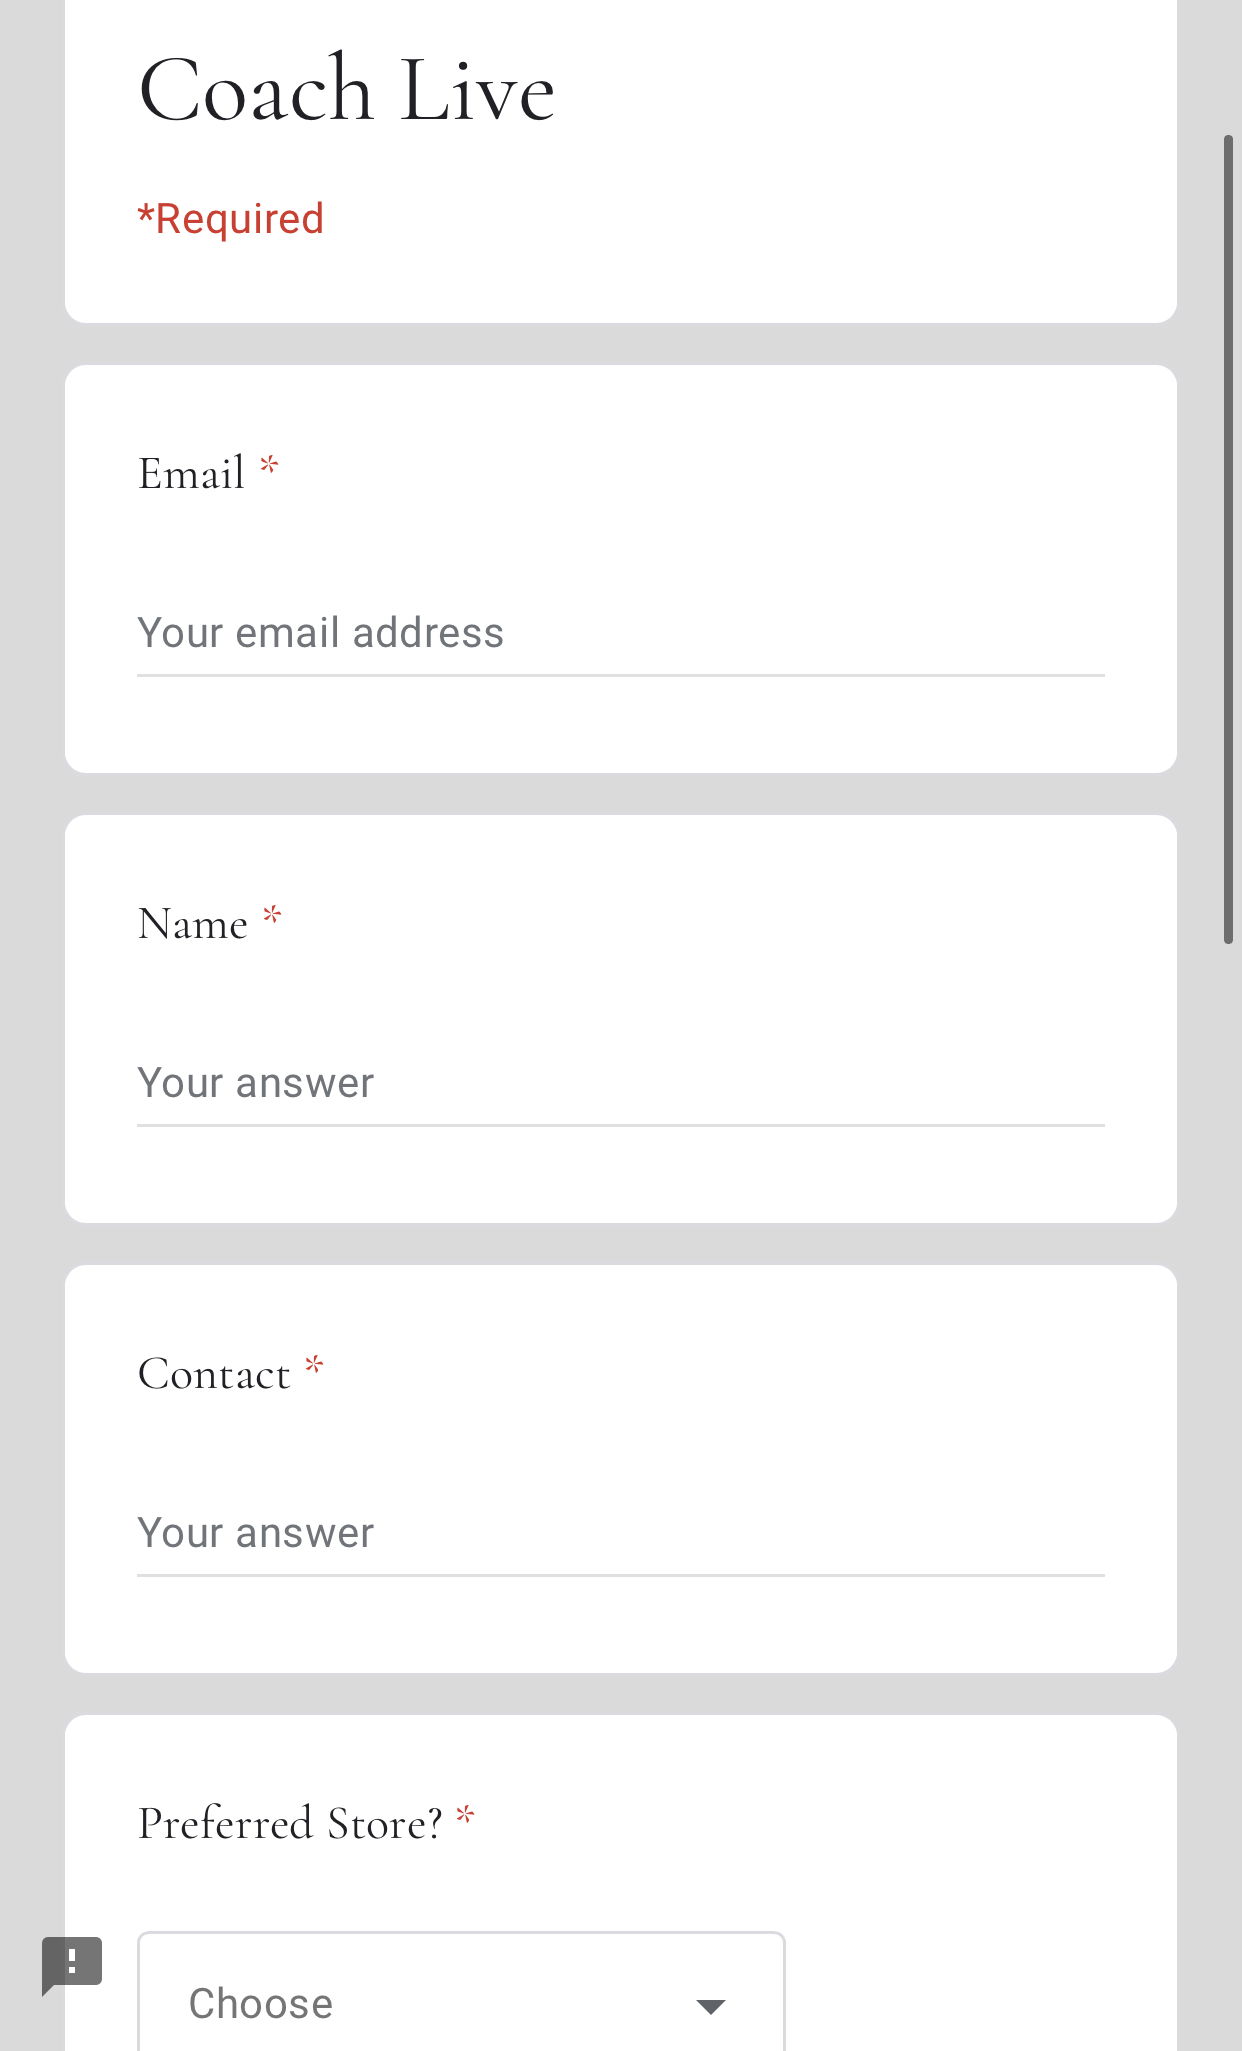
Task: Click the red asterisk beside Email
Action: click(269, 466)
